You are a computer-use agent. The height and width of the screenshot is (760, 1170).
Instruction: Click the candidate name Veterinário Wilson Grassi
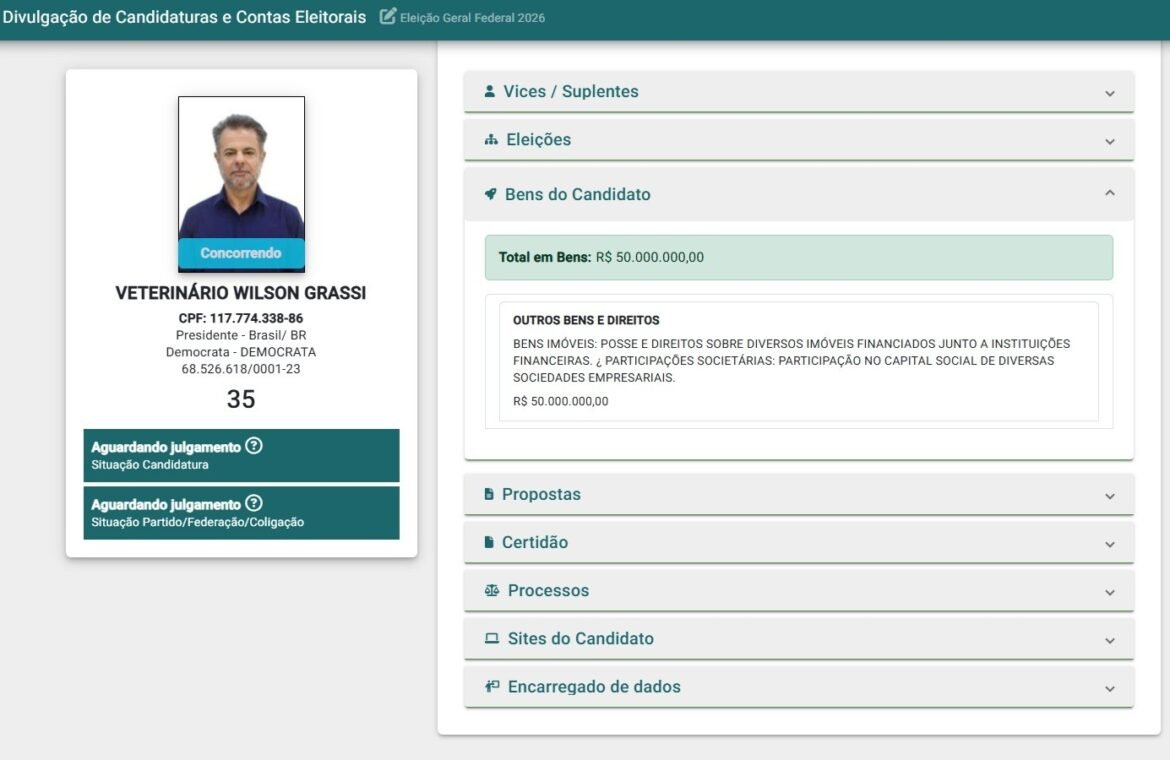click(241, 292)
